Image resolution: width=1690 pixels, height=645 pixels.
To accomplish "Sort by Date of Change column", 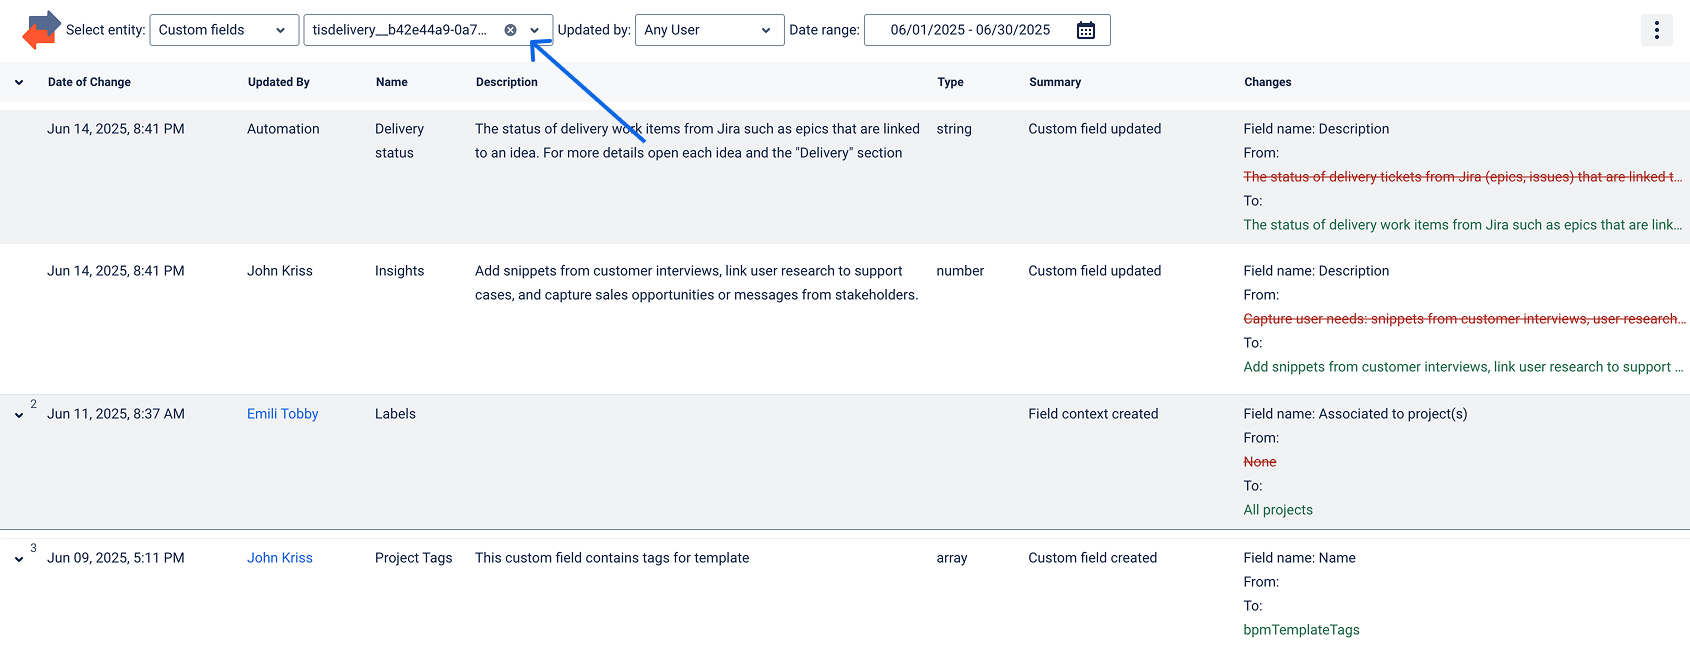I will click(x=89, y=82).
